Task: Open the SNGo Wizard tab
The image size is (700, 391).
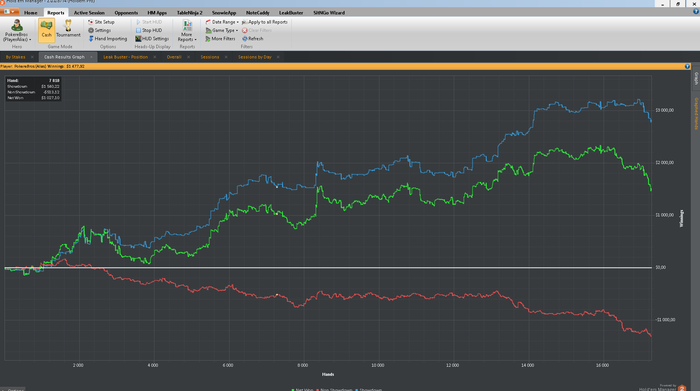Action: [329, 12]
